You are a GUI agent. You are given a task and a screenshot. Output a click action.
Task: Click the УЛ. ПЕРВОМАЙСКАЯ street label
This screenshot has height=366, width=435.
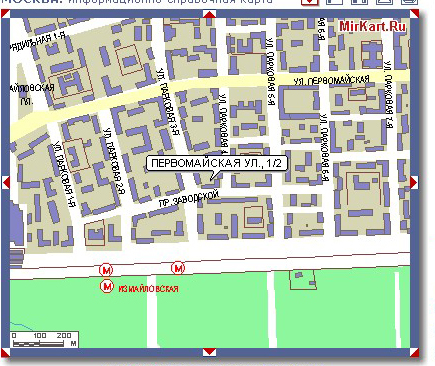[x=331, y=80]
